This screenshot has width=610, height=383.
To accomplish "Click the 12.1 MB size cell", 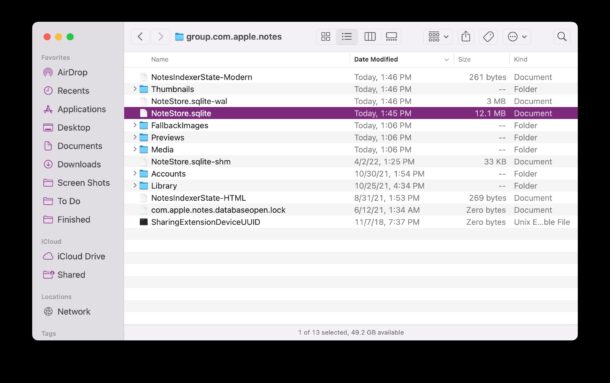I will 490,113.
